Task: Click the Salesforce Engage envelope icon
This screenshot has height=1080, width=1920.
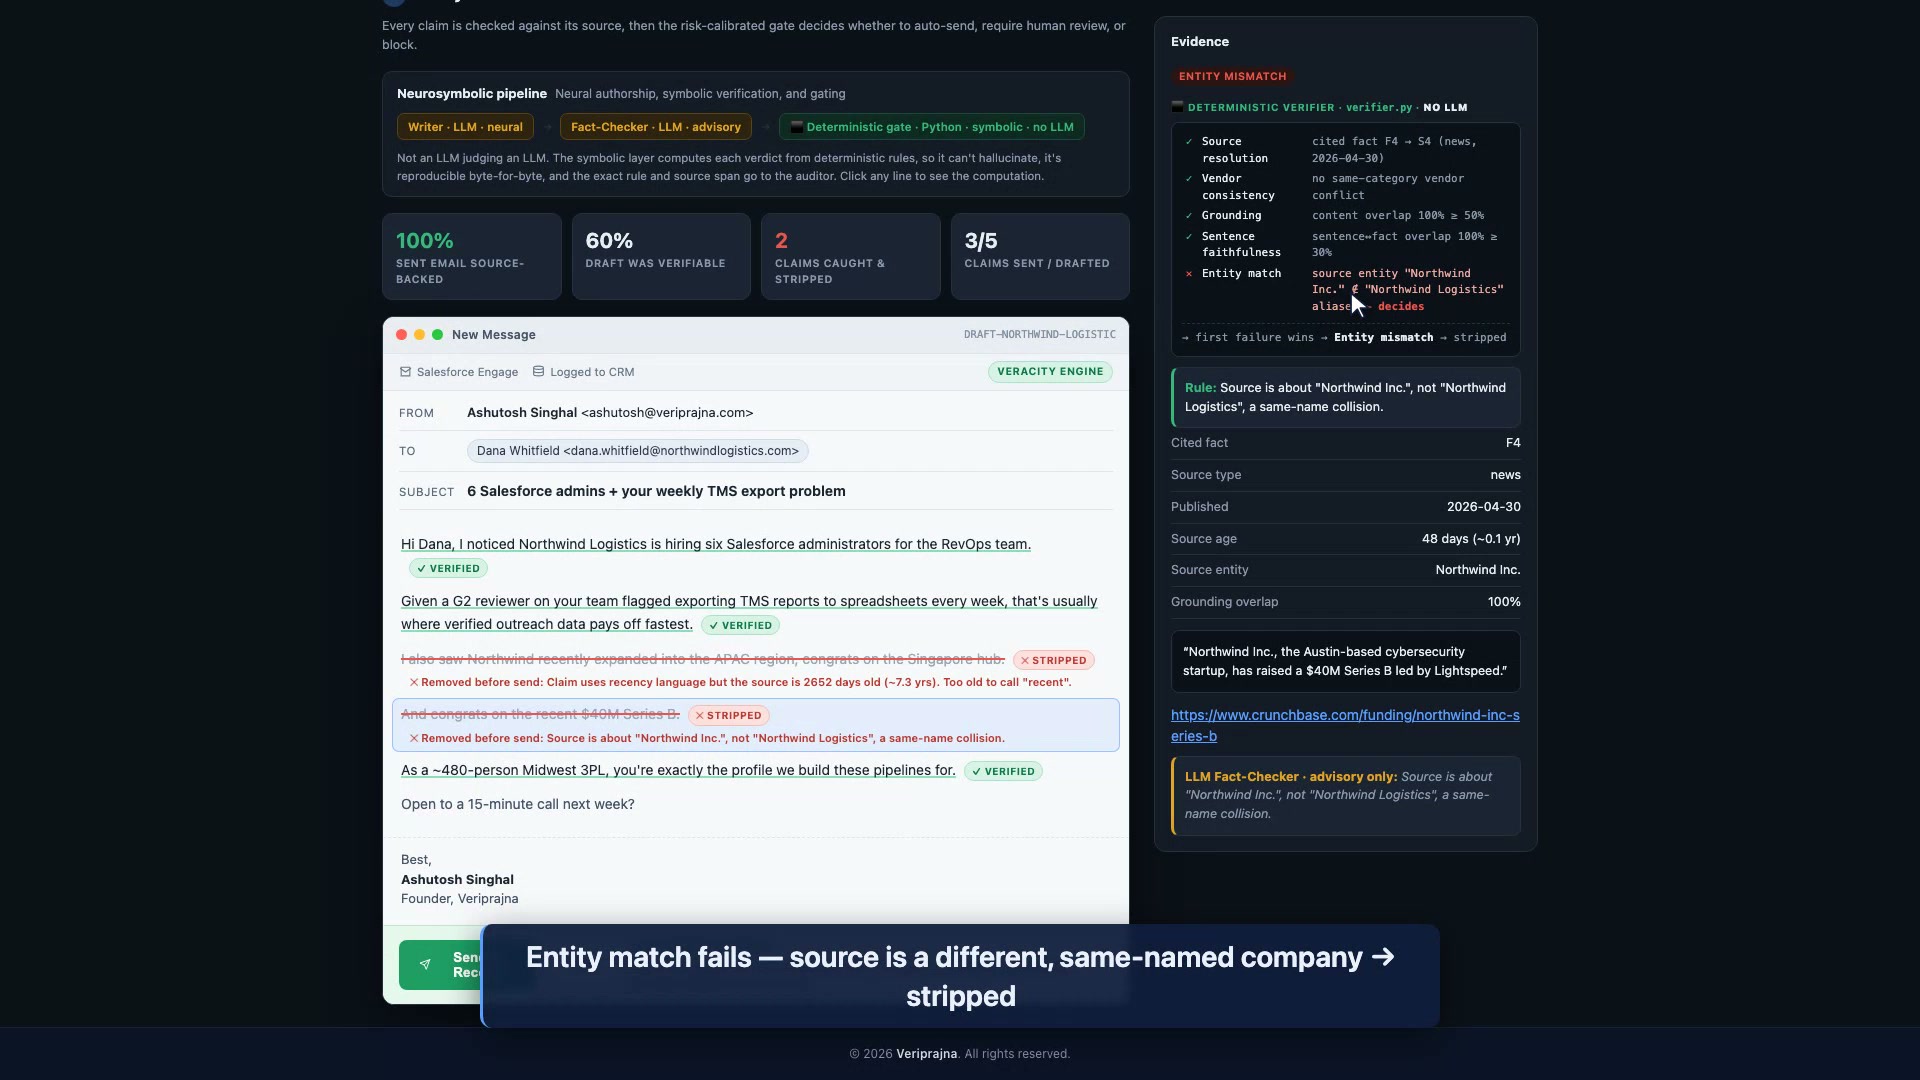Action: [x=405, y=372]
